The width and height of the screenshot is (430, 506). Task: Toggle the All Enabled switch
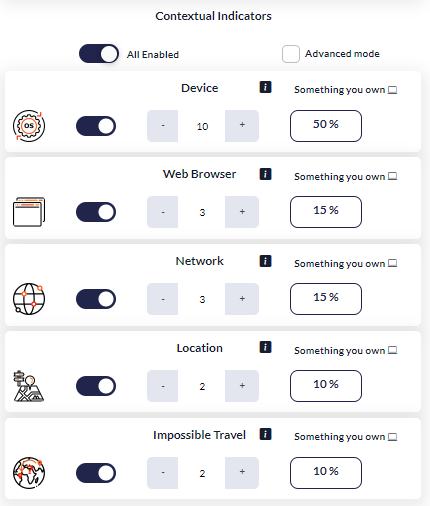(x=99, y=54)
